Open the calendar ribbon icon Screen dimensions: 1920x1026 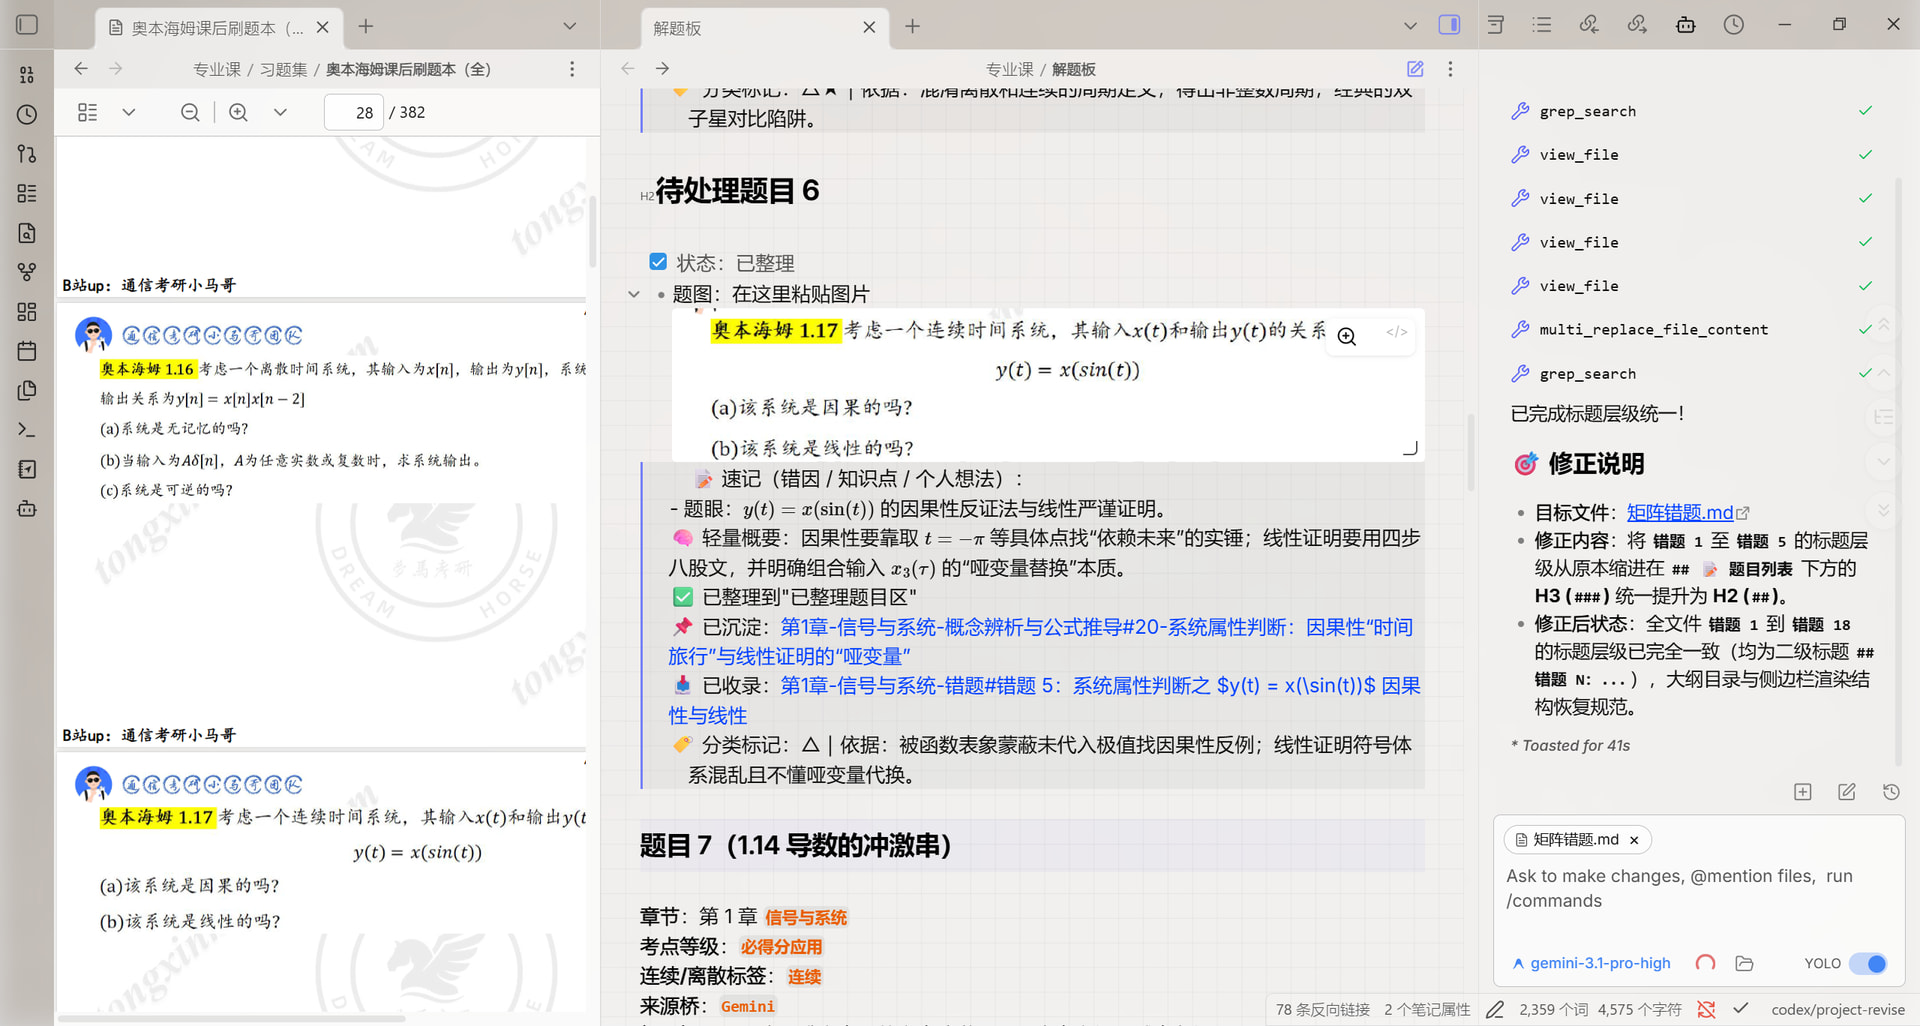pos(27,351)
